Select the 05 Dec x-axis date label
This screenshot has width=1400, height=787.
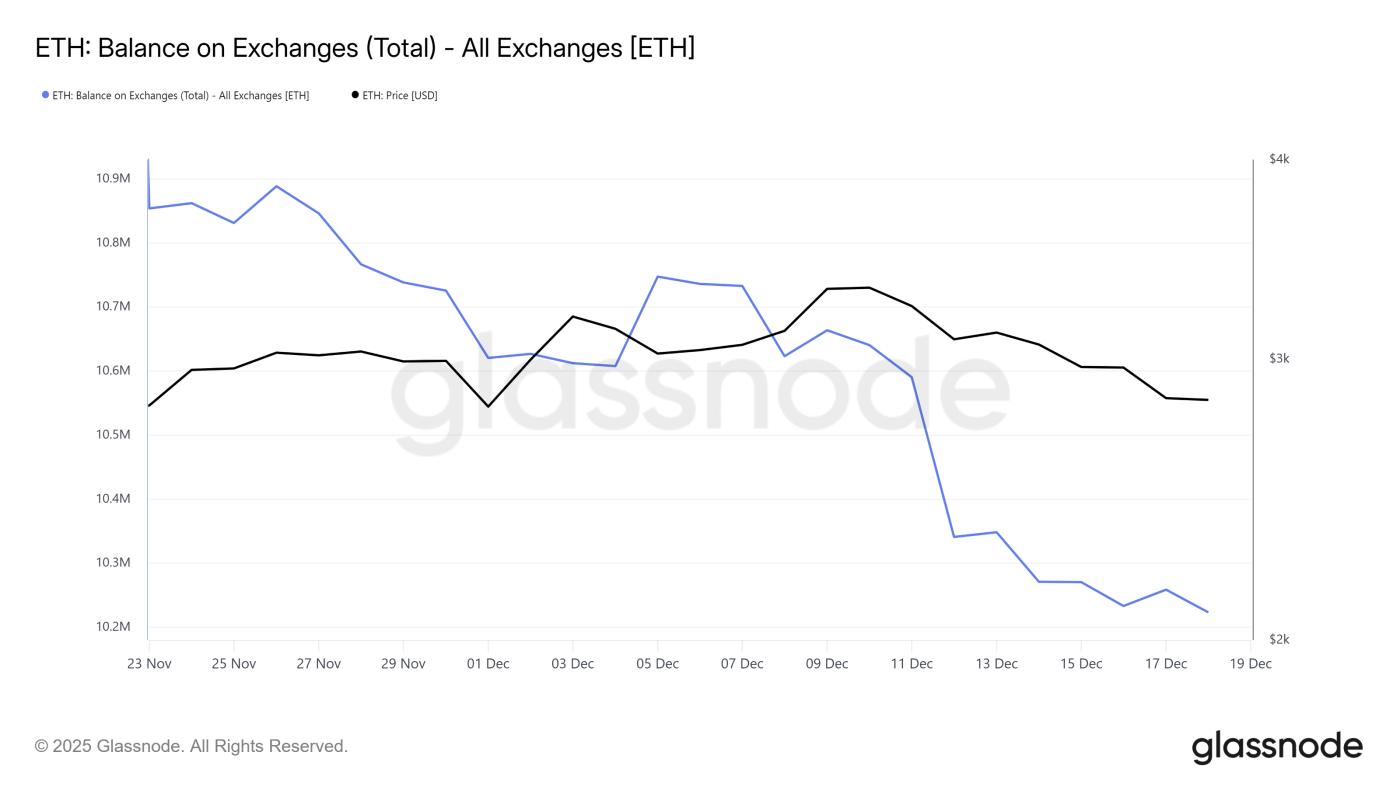click(657, 663)
